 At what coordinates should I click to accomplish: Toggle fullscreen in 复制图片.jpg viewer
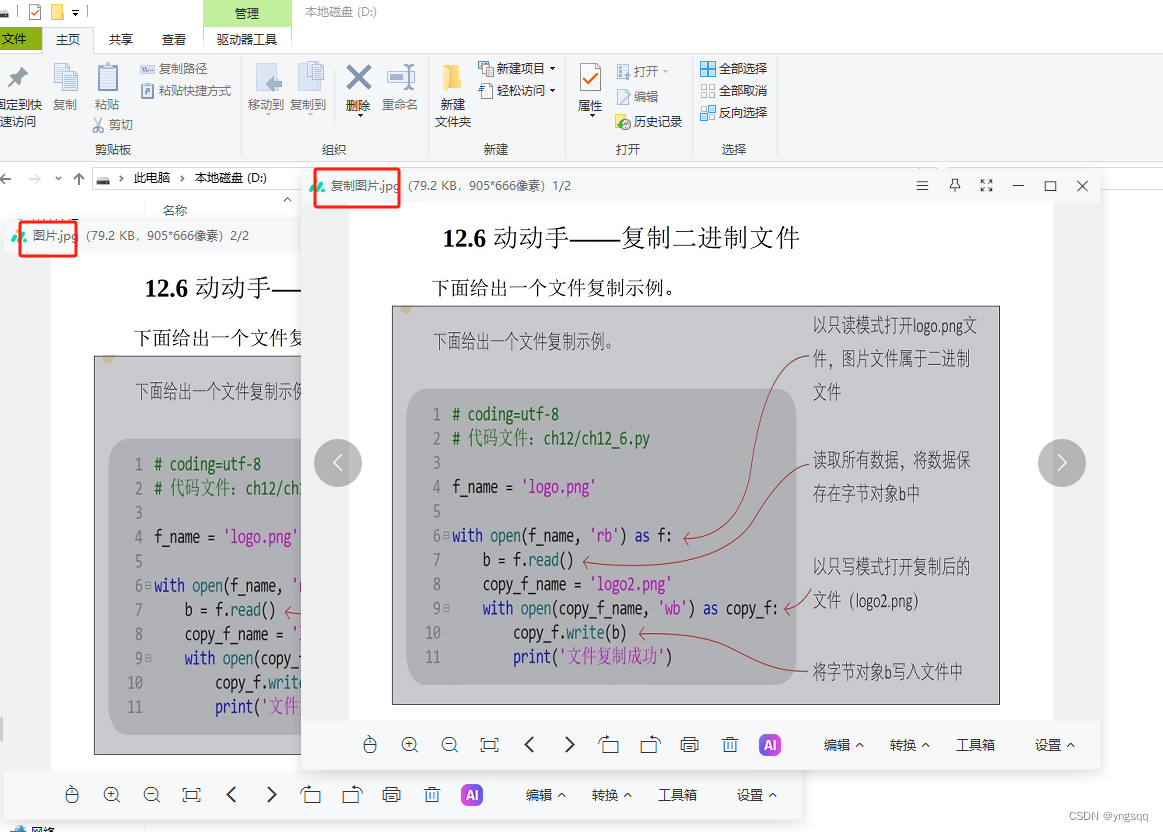[x=986, y=185]
